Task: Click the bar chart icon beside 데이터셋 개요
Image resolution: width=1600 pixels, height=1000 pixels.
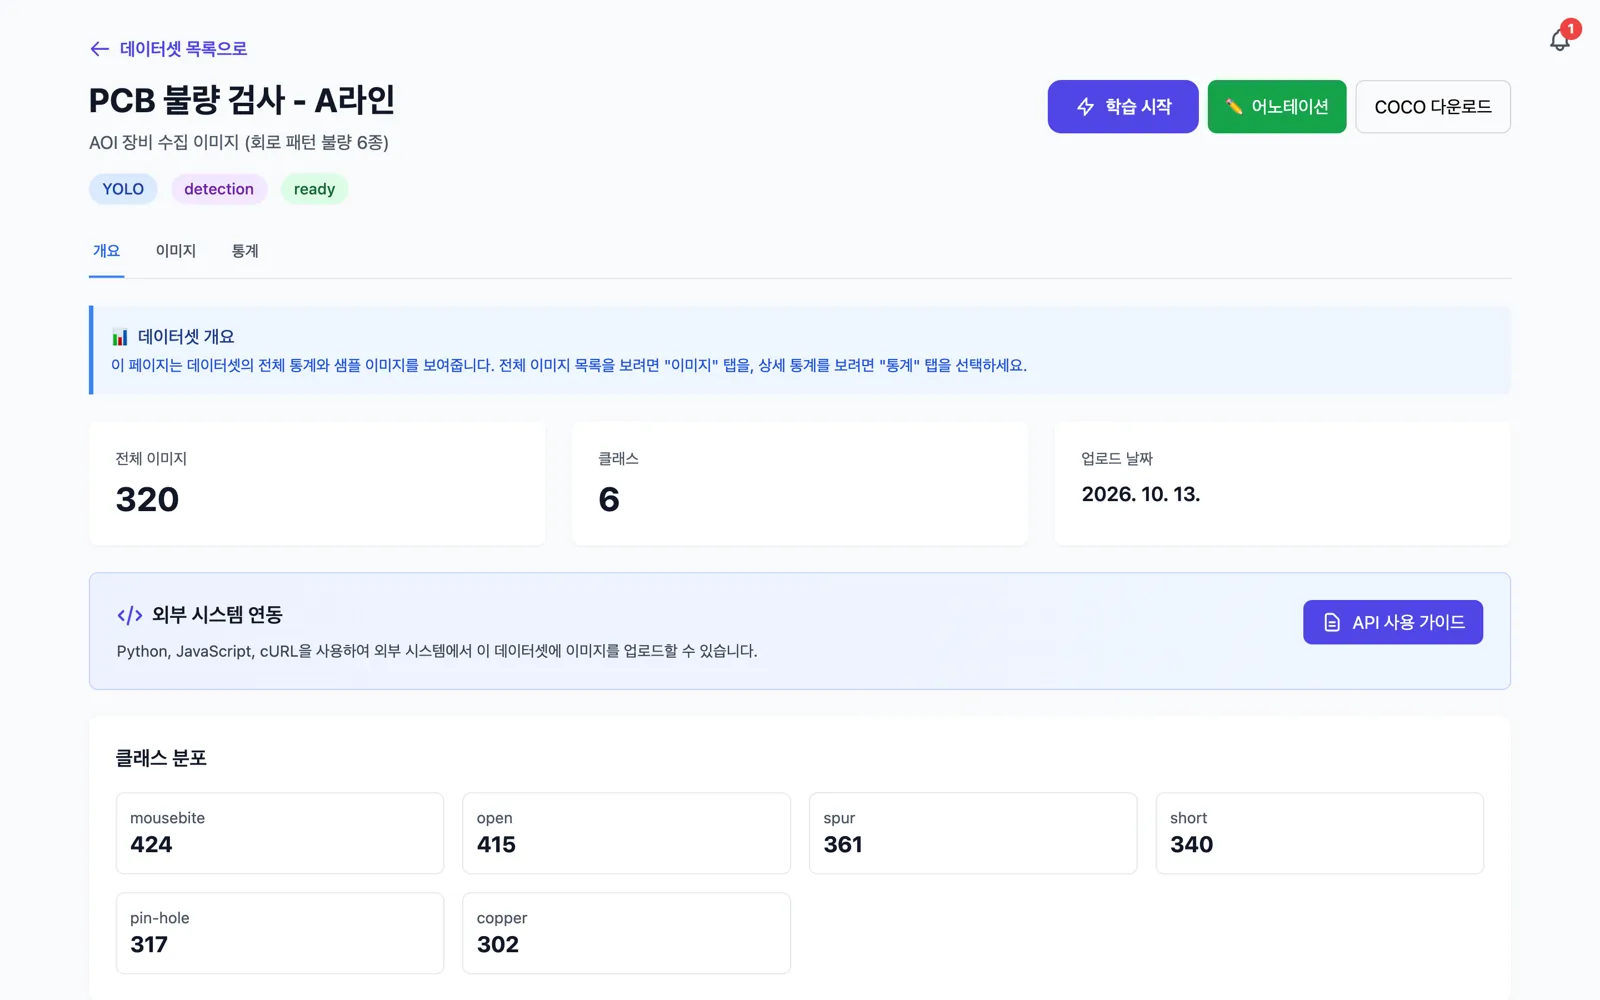Action: click(120, 337)
